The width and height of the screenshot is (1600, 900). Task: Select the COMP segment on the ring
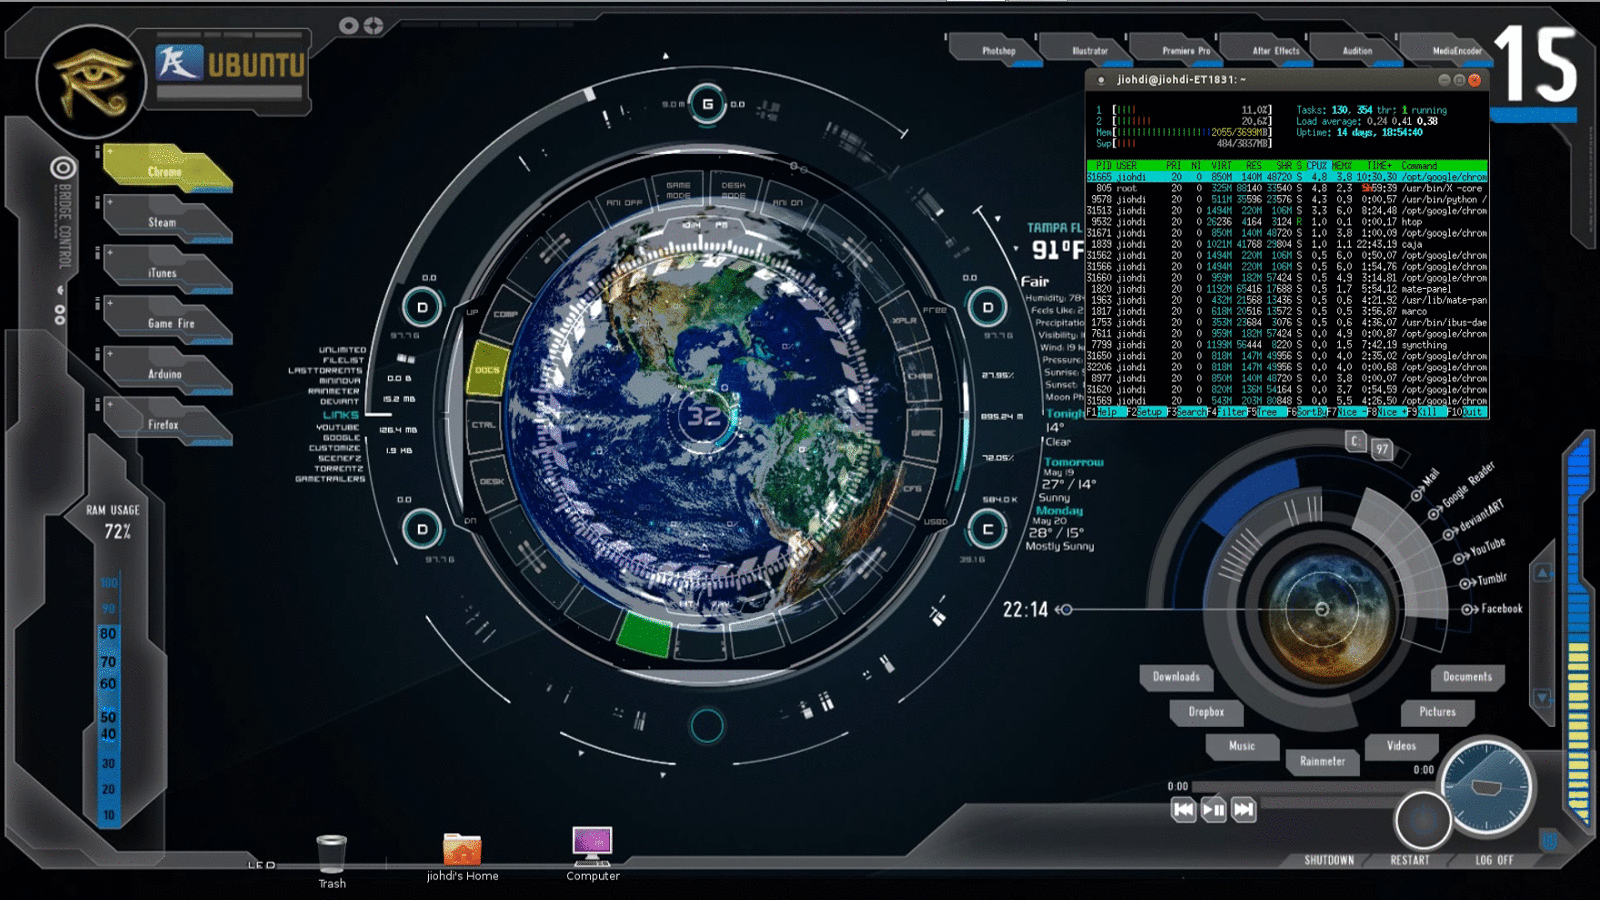click(505, 314)
